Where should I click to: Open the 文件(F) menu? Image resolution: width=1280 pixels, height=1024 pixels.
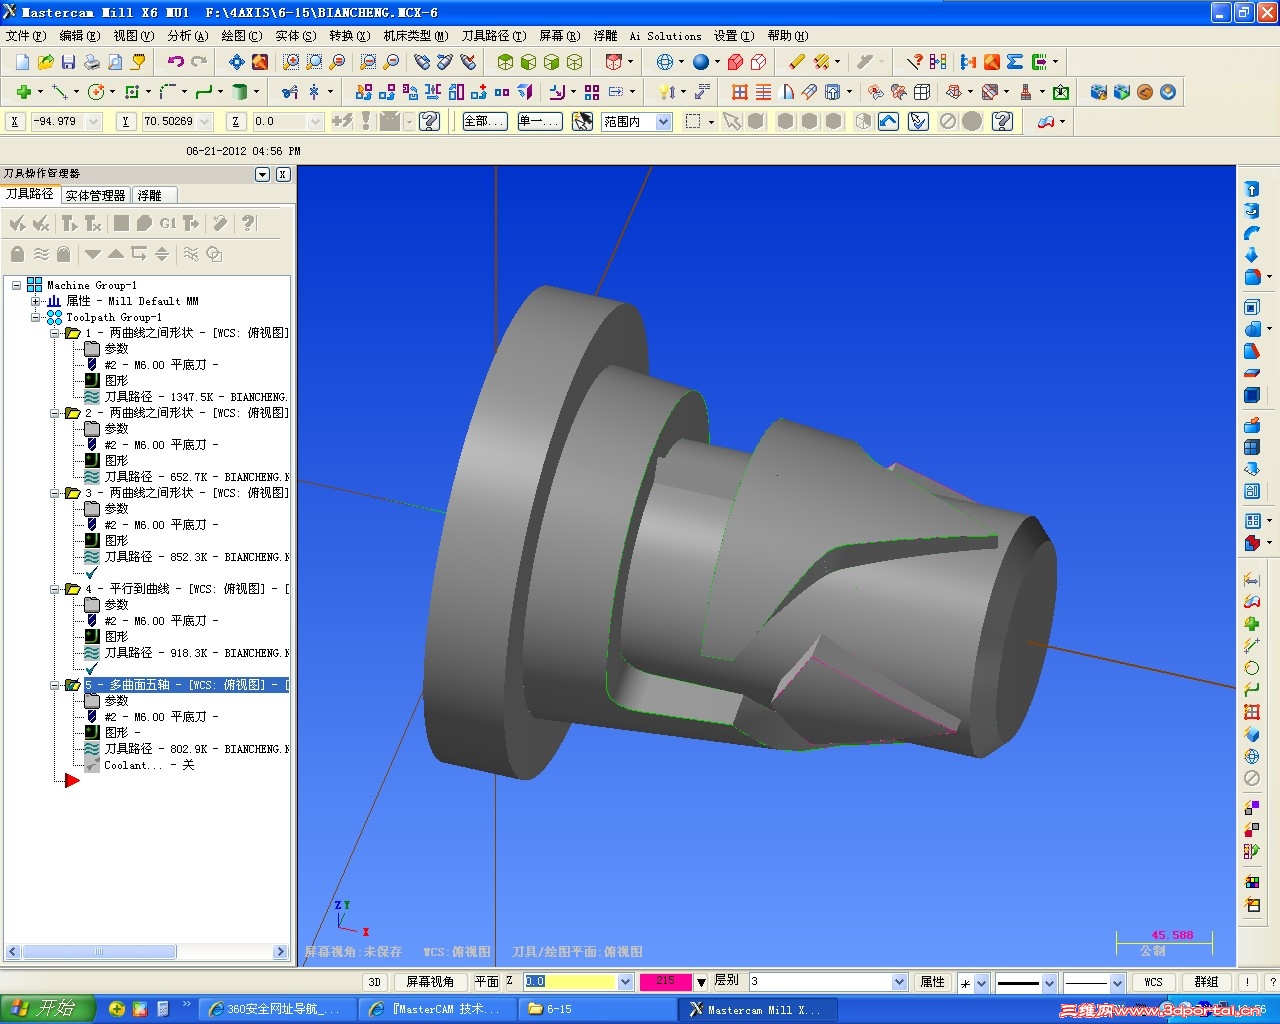pyautogui.click(x=25, y=36)
